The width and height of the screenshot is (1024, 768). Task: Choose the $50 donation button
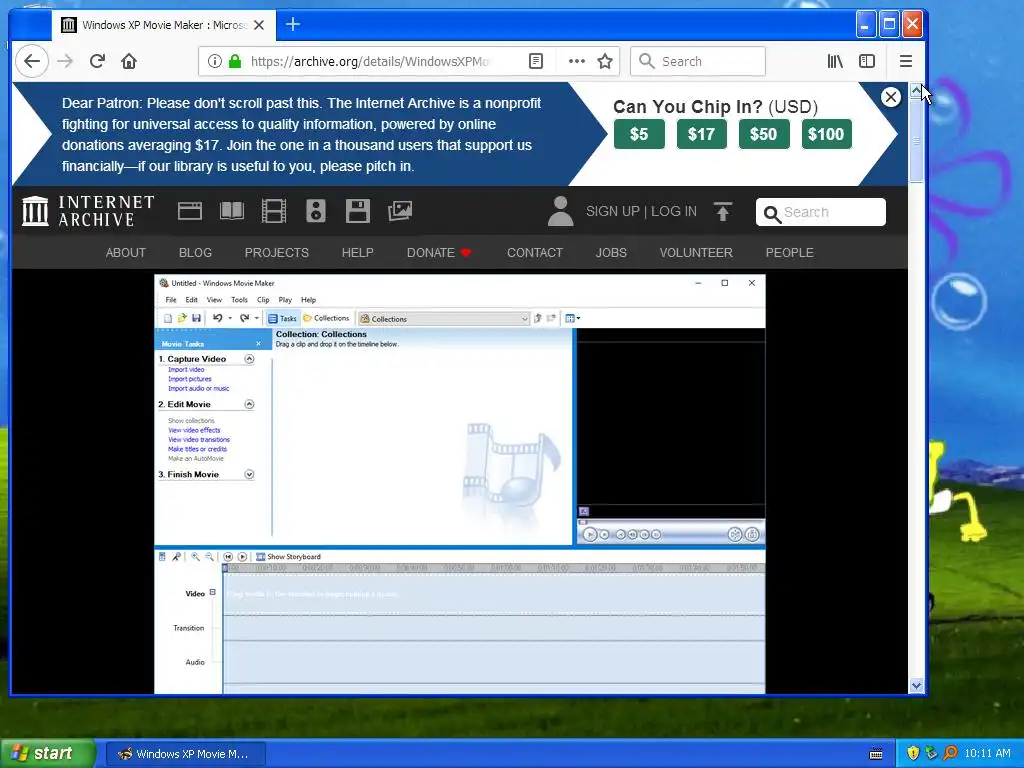pyautogui.click(x=763, y=135)
